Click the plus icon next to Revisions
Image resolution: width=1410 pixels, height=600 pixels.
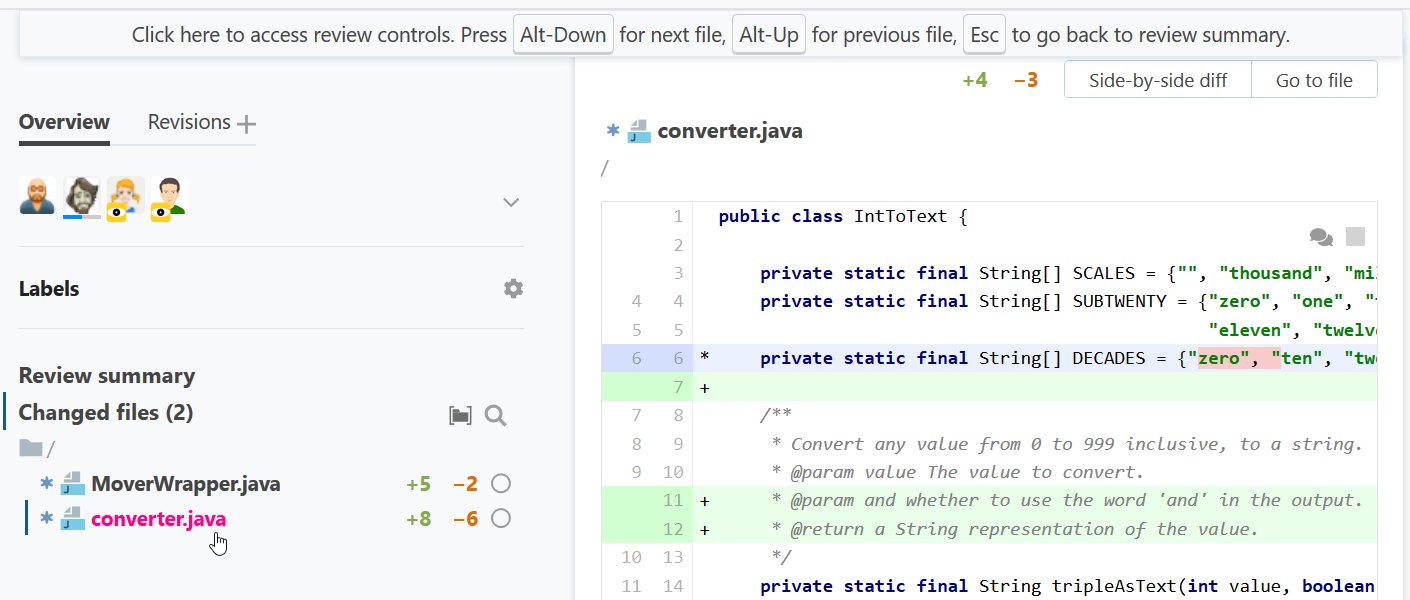coord(246,124)
